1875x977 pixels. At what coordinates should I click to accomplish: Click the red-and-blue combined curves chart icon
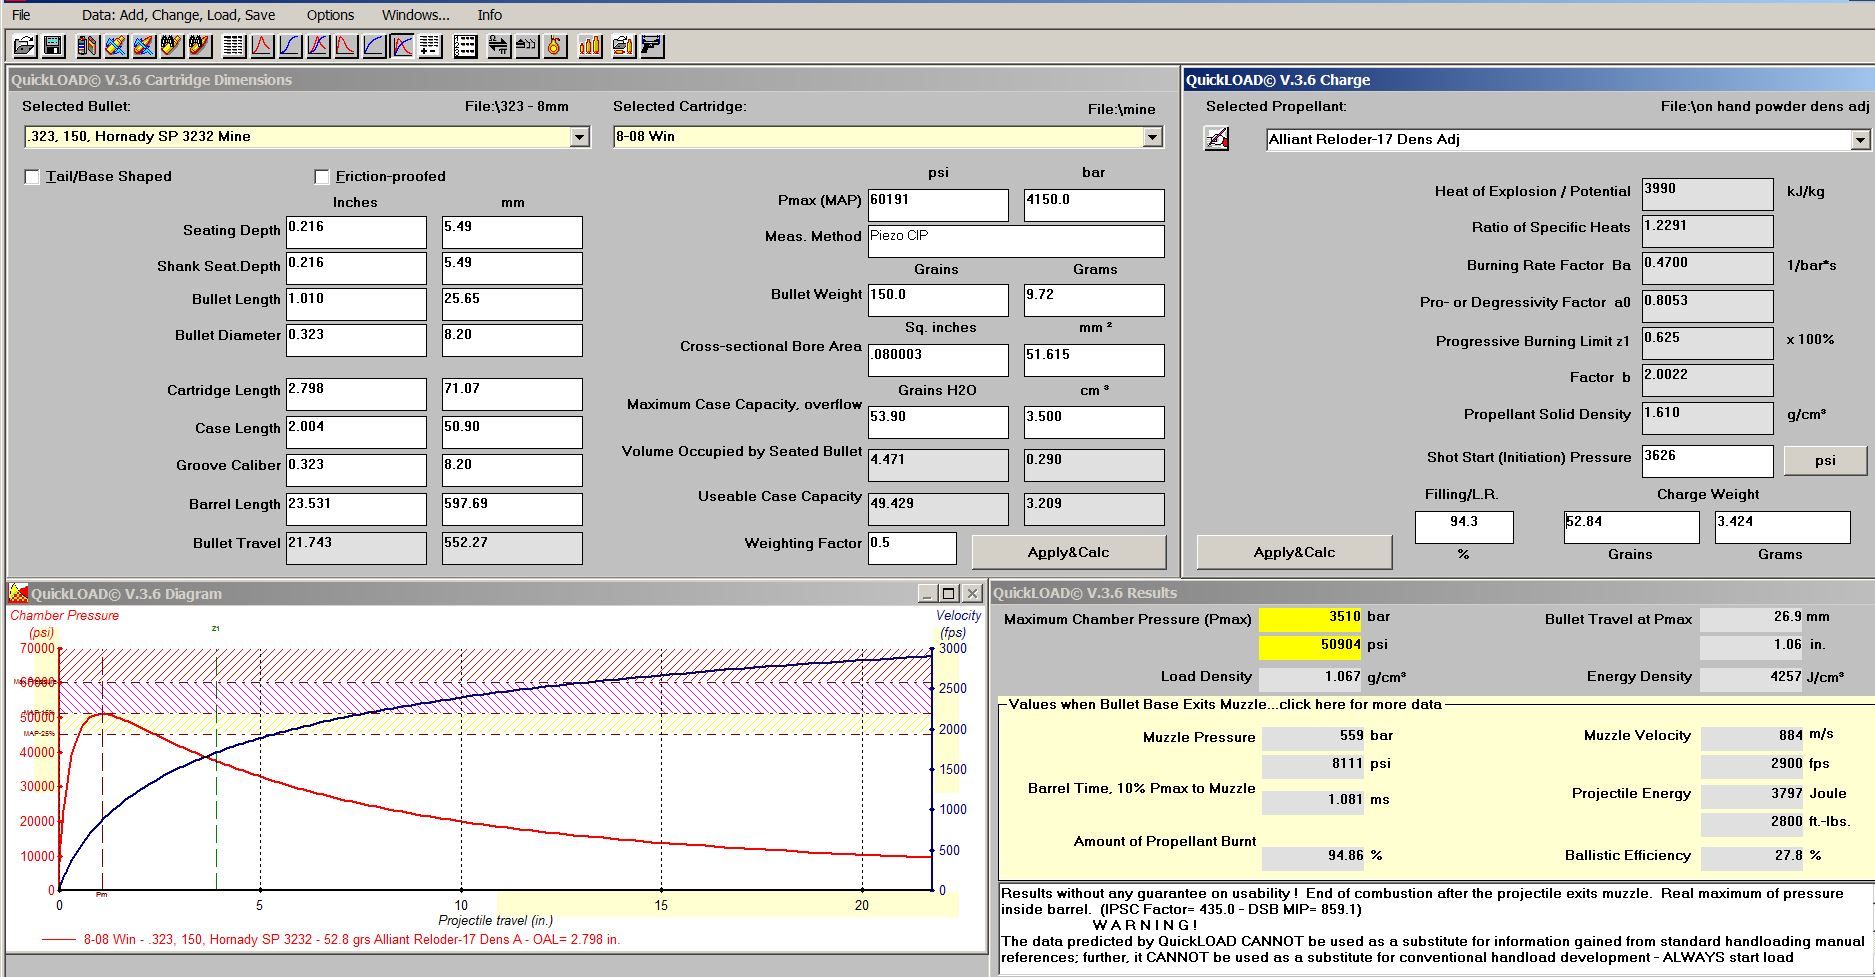(318, 46)
